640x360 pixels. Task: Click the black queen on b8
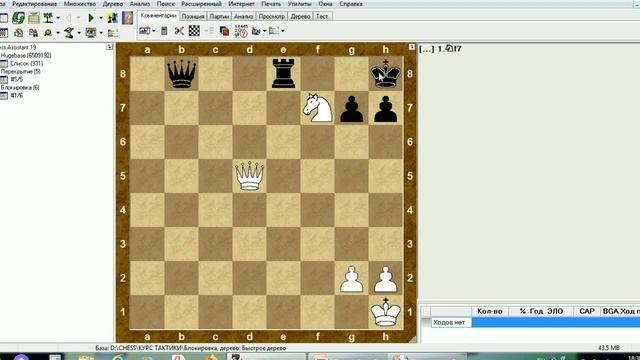181,74
